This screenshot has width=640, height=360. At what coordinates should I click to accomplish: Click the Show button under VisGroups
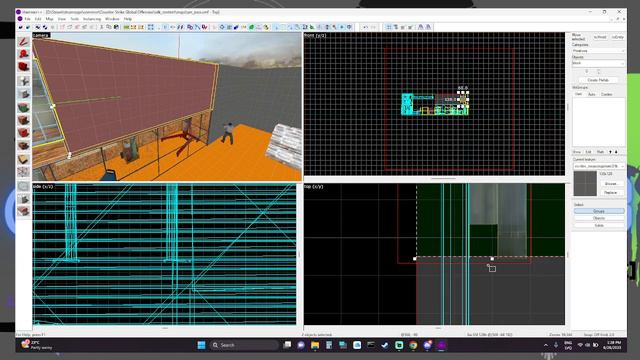coord(577,152)
